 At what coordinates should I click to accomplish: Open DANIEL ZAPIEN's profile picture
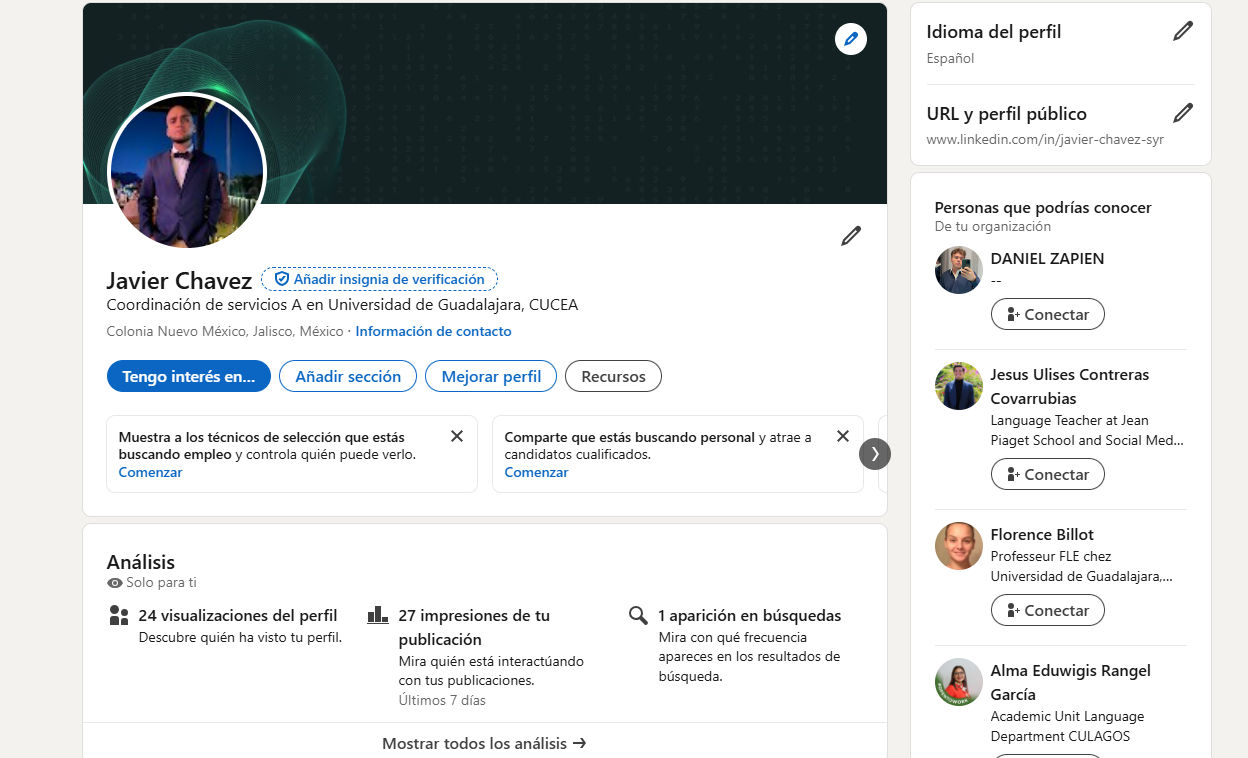click(959, 270)
